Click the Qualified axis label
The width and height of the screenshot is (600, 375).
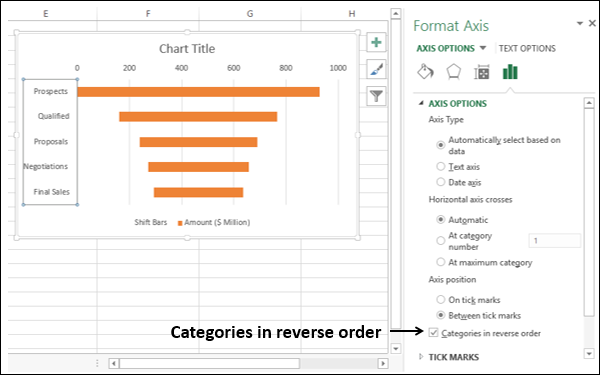(x=54, y=116)
